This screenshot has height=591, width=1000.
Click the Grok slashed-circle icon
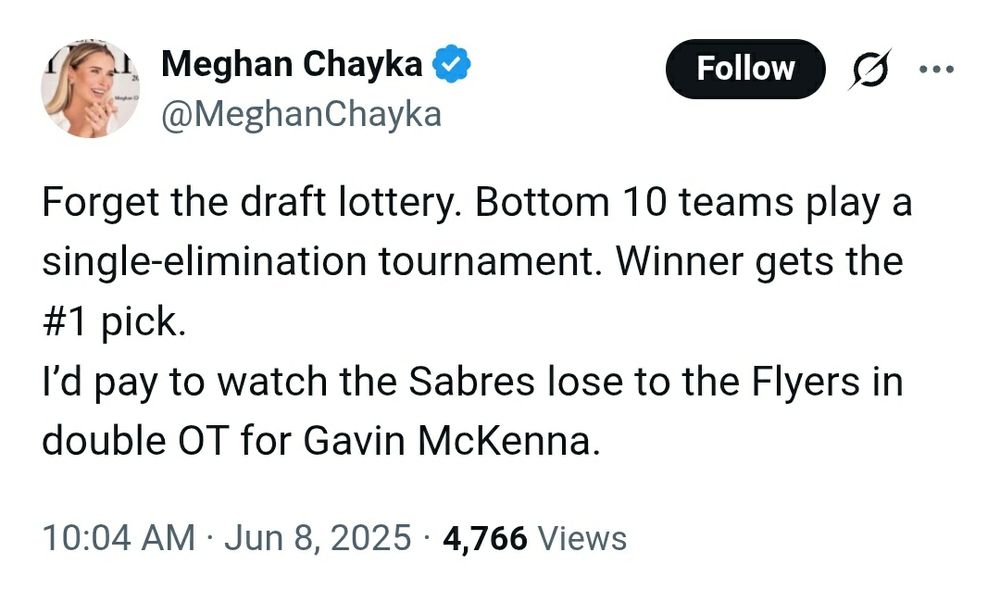868,70
